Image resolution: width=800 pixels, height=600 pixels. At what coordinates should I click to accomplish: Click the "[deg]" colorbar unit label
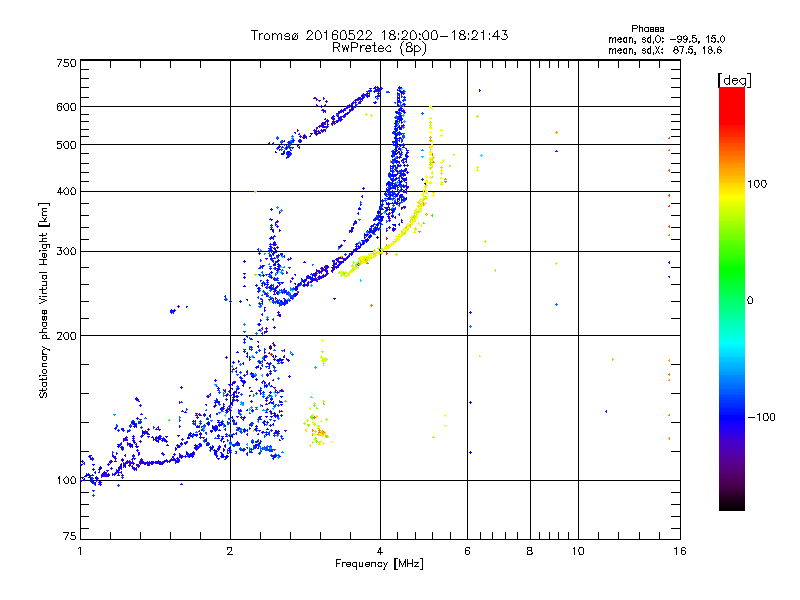[x=734, y=80]
